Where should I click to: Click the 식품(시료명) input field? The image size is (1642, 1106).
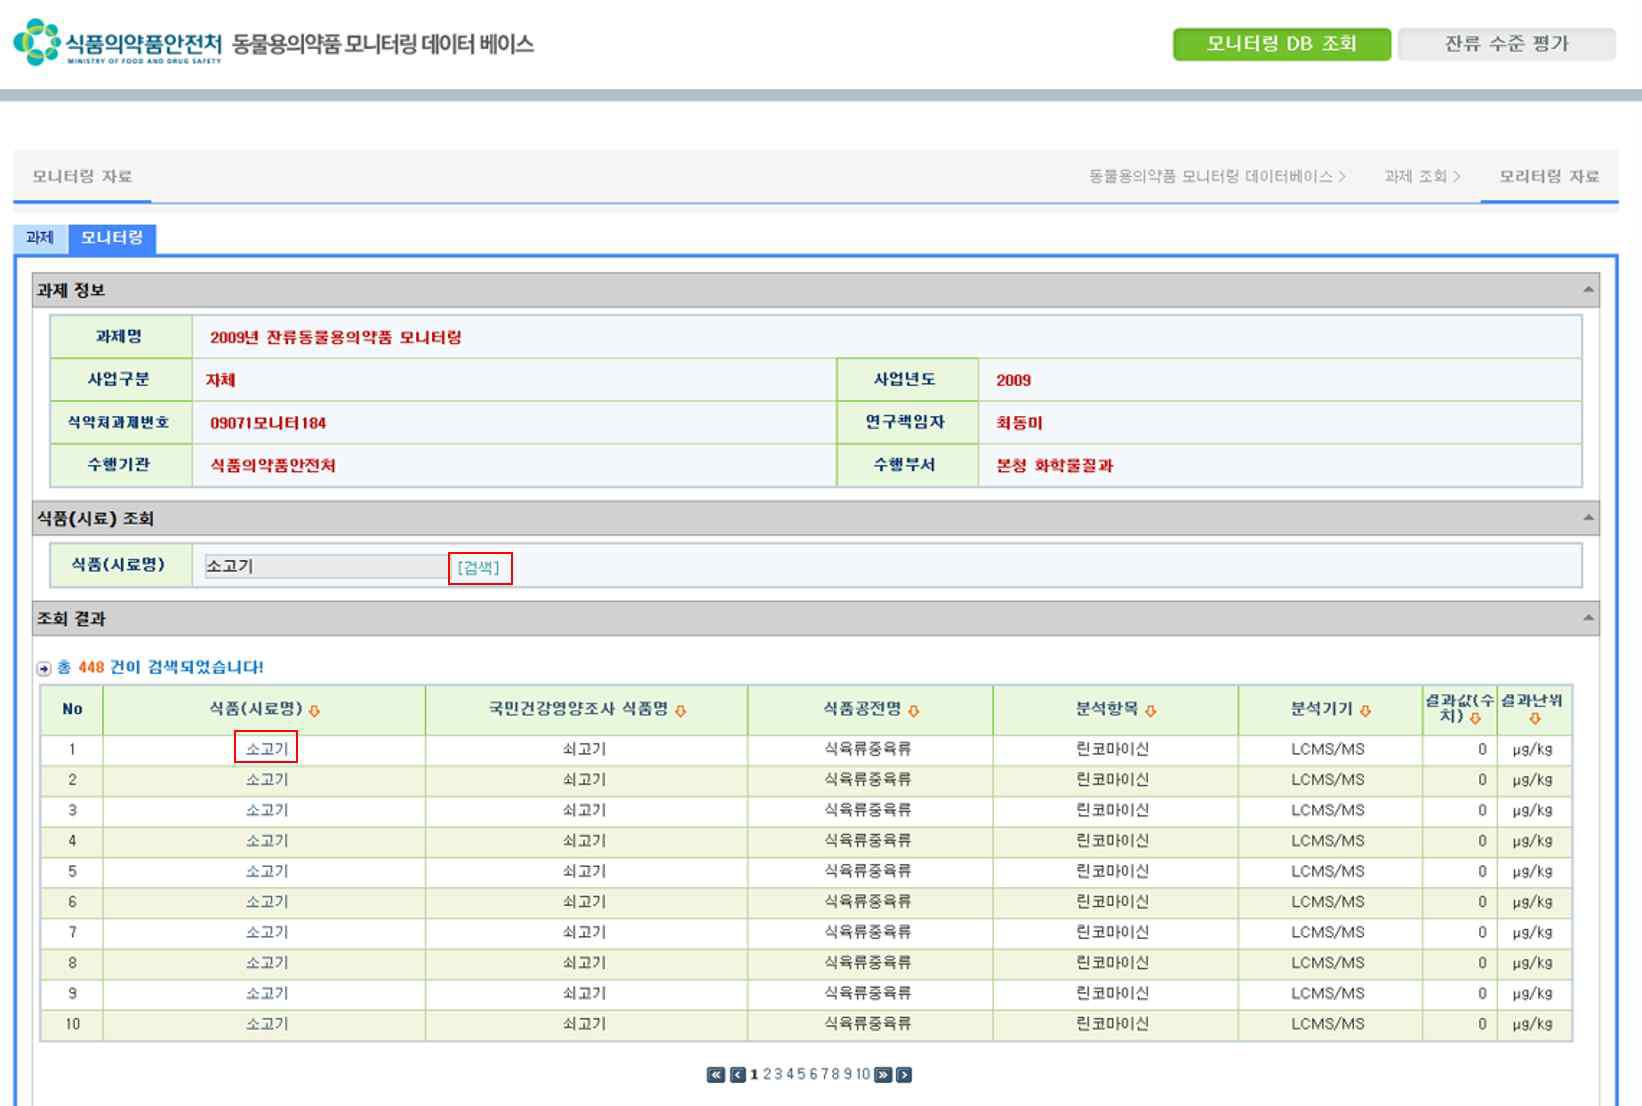pyautogui.click(x=326, y=566)
